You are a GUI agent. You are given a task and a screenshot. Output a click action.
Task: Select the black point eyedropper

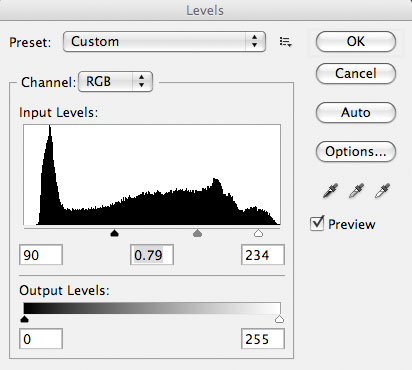pos(330,191)
